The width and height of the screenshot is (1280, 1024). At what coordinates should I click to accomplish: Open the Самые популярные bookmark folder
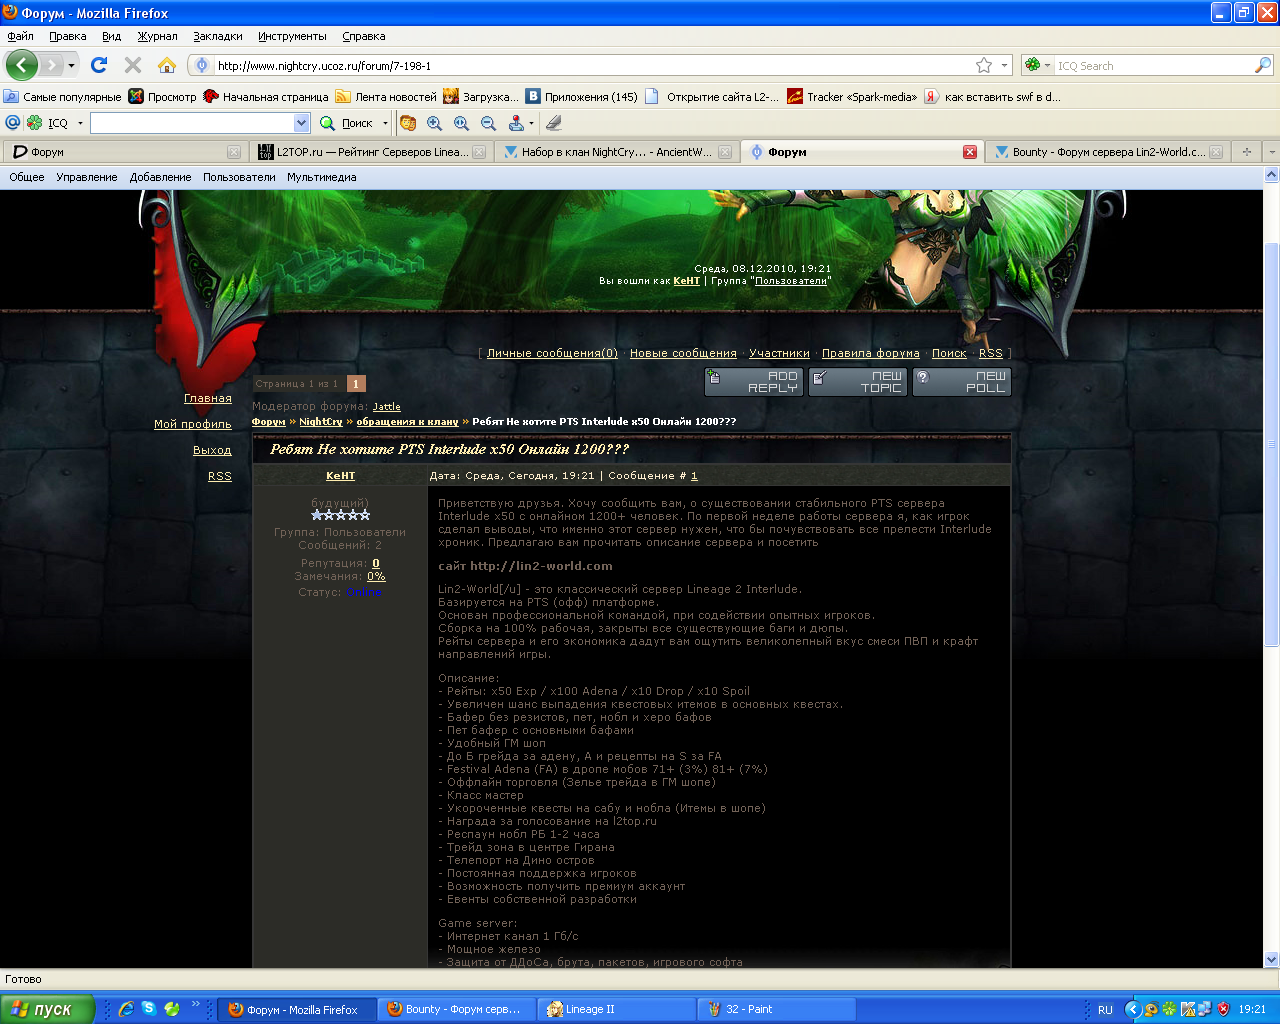coord(62,97)
